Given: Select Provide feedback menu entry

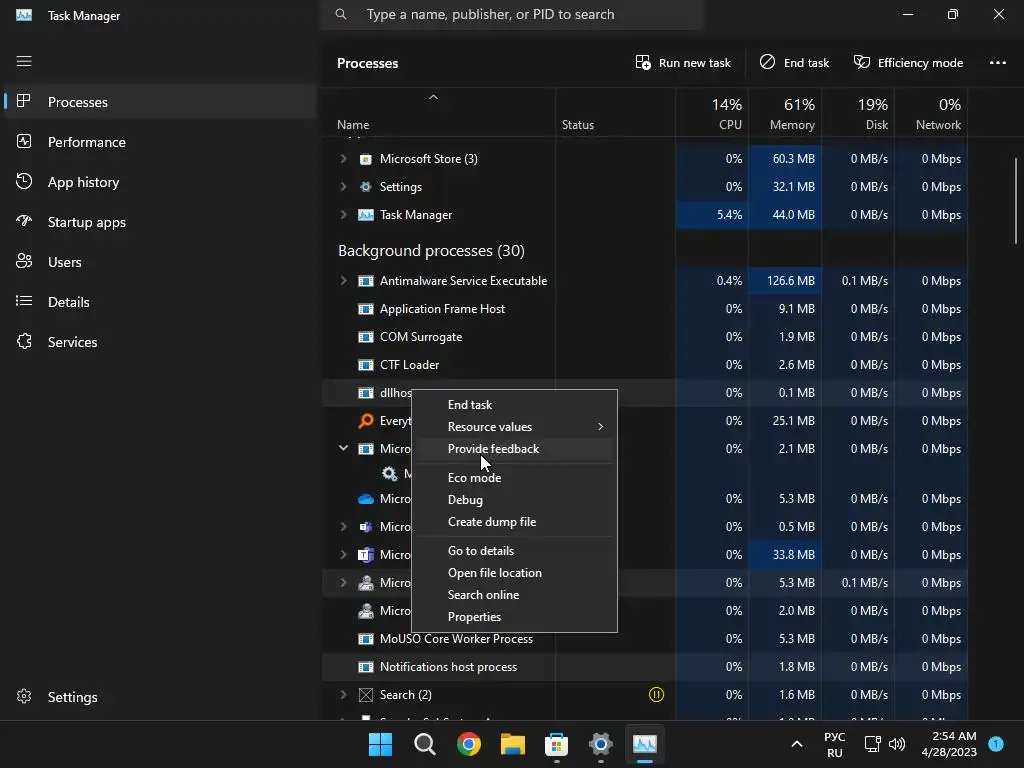Looking at the screenshot, I should coord(514,449).
